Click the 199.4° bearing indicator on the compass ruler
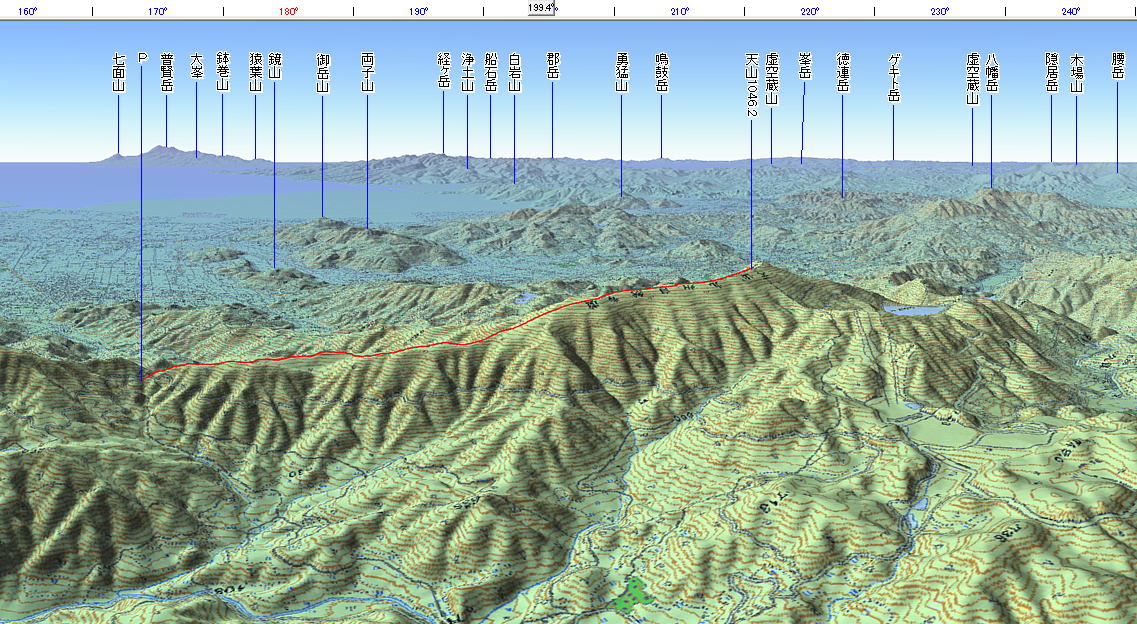This screenshot has width=1137, height=624. point(543,7)
